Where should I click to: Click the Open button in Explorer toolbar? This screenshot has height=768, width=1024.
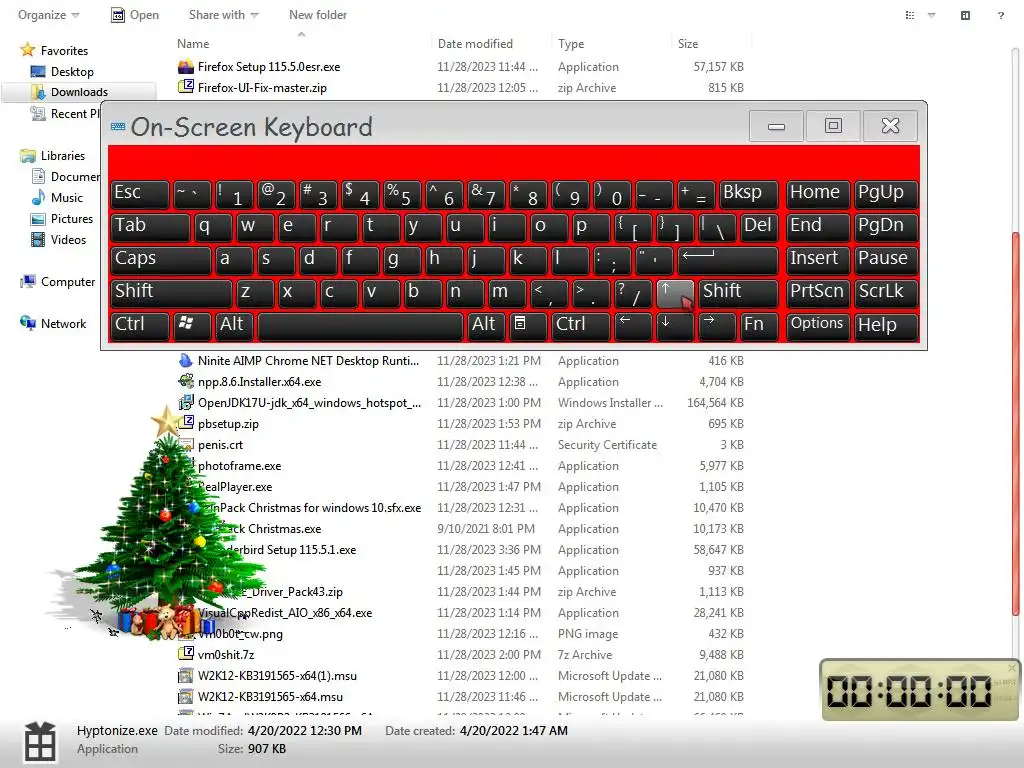click(135, 15)
